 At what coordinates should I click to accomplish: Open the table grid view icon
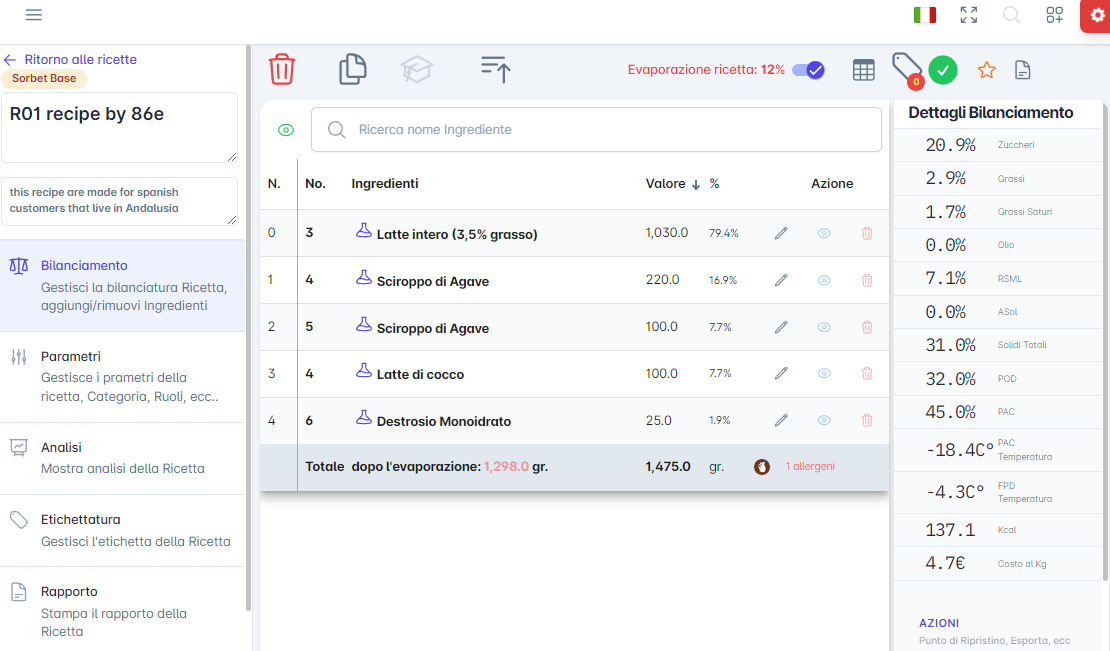(x=863, y=70)
